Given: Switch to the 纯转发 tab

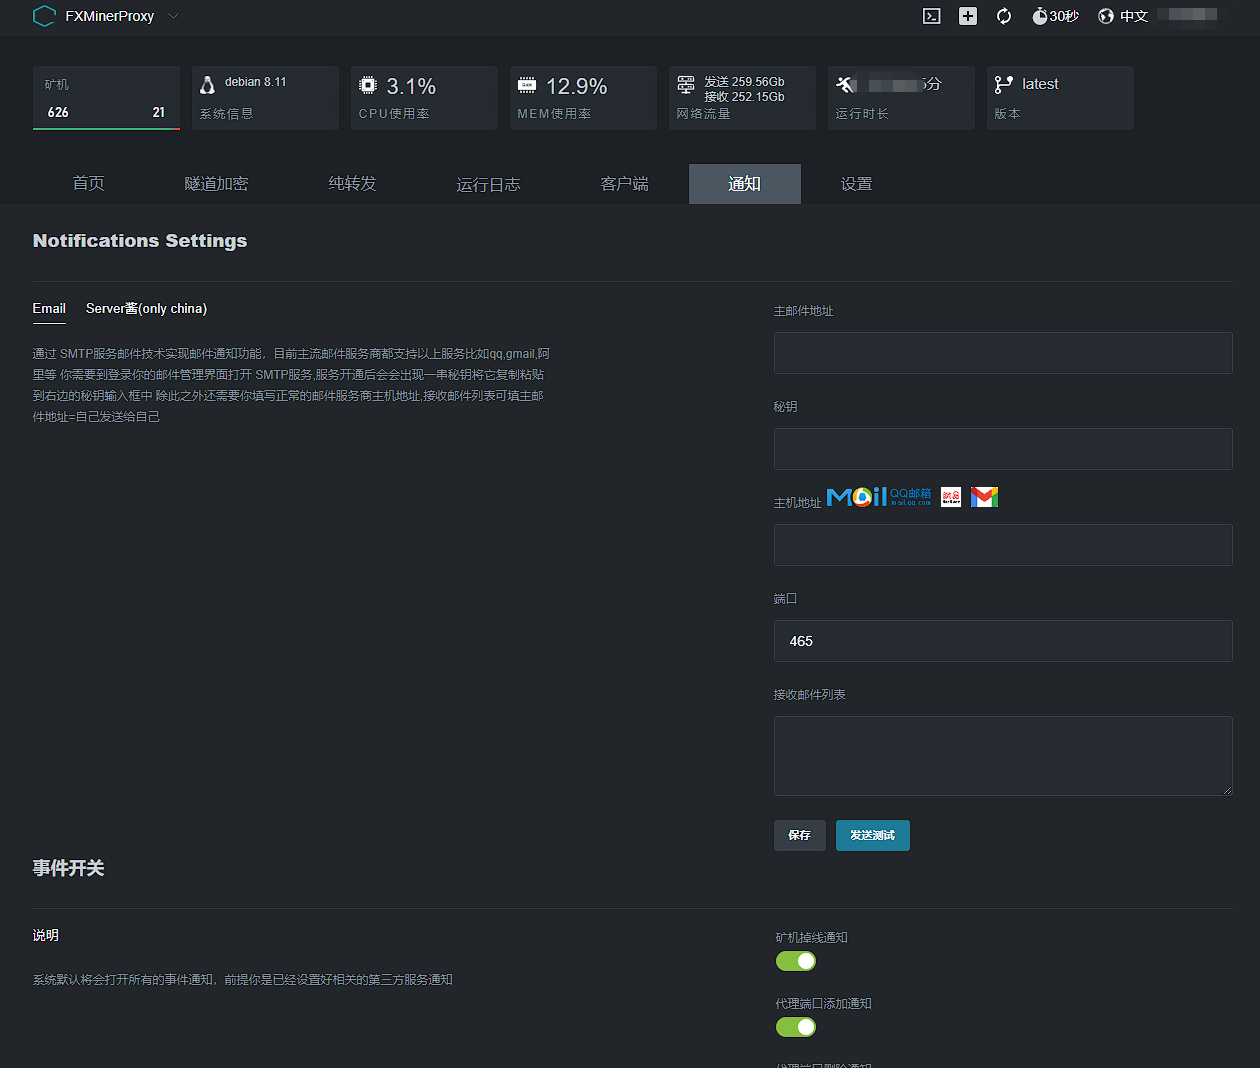Looking at the screenshot, I should point(352,184).
